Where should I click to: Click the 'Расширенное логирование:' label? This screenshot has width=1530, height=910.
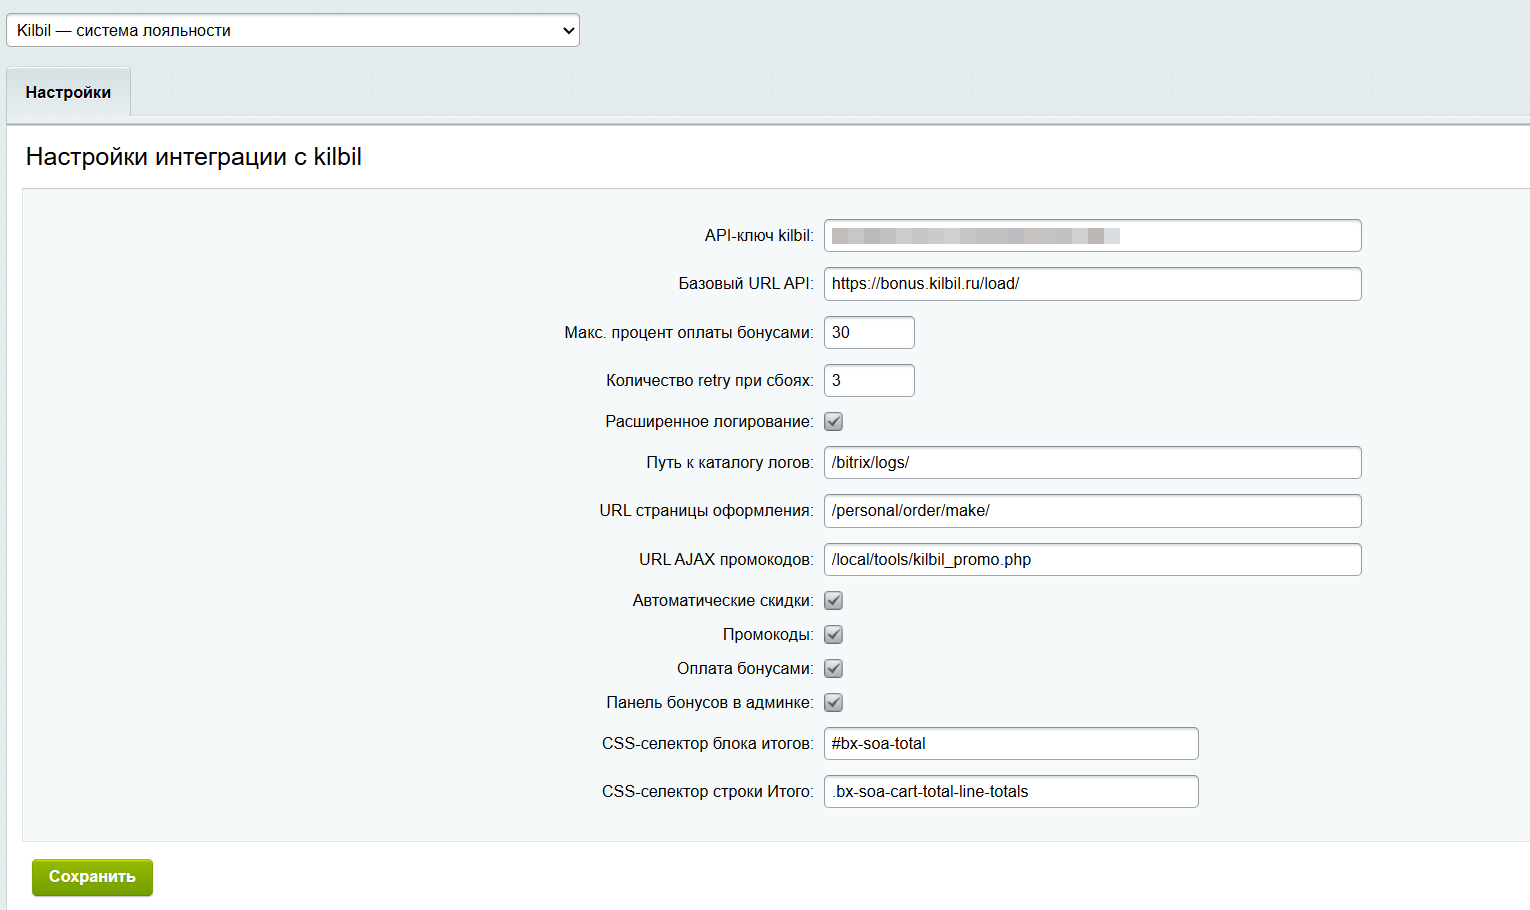pyautogui.click(x=709, y=422)
